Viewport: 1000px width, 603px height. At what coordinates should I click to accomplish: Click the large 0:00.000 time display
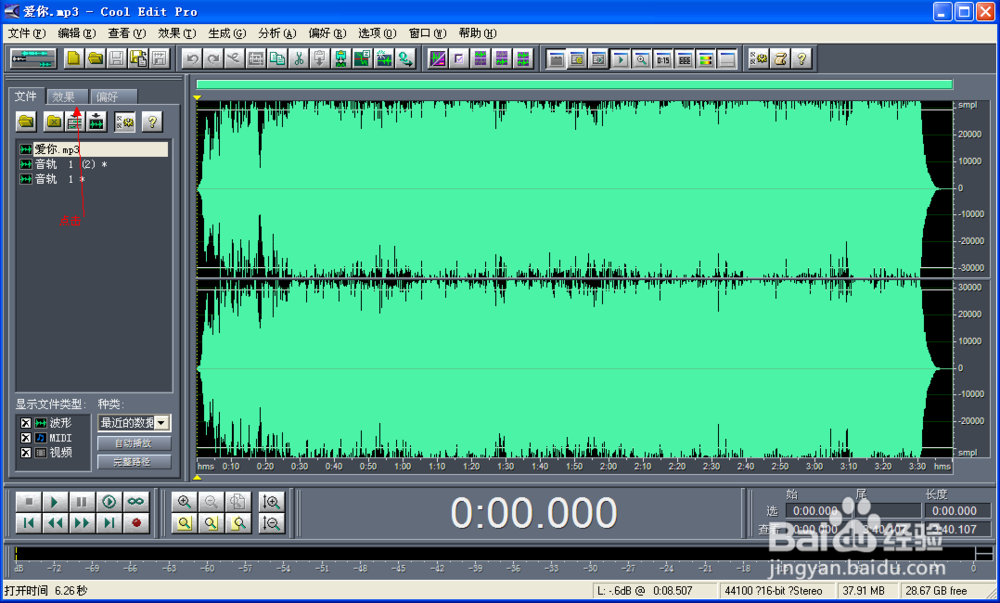pyautogui.click(x=533, y=512)
